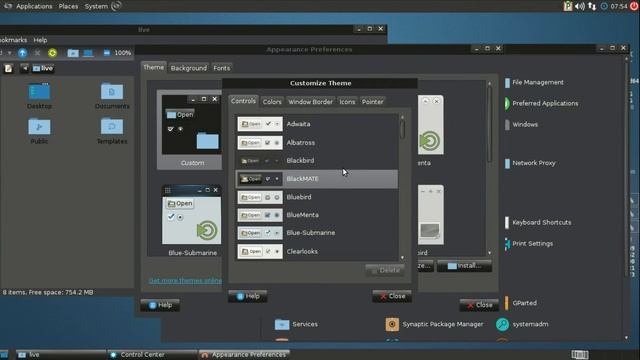The height and width of the screenshot is (360, 640).
Task: Click the clock showing 07:54
Action: 619,6
